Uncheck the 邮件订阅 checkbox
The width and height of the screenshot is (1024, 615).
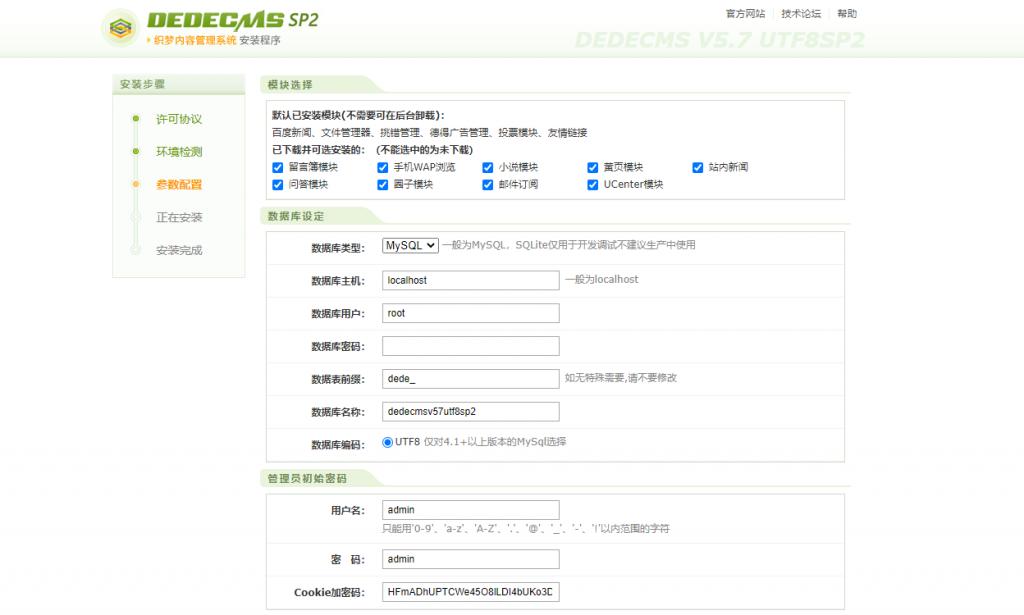tap(489, 186)
